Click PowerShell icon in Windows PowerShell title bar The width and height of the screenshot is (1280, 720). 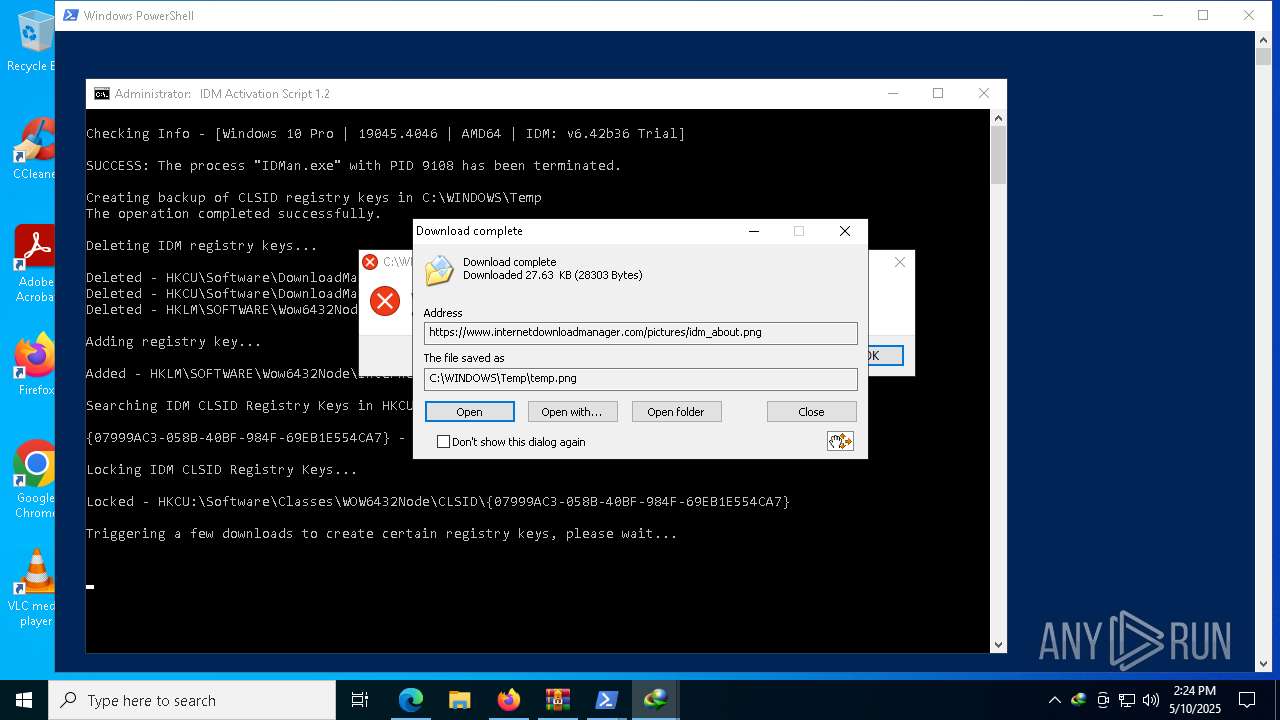[71, 16]
